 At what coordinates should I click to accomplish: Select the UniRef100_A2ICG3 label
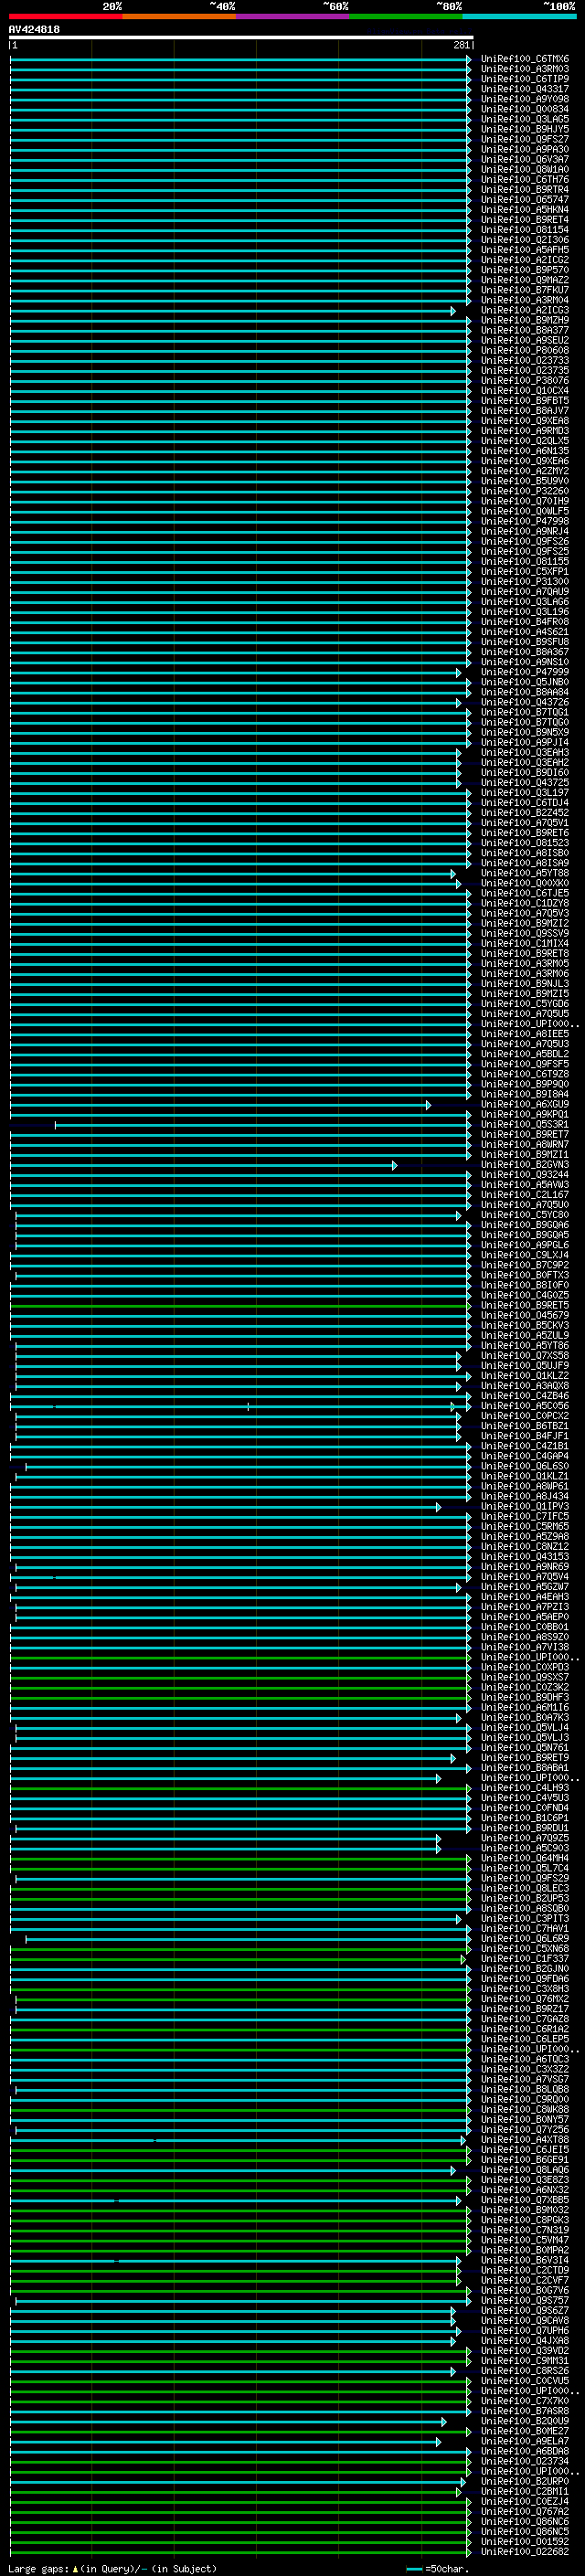click(x=525, y=310)
